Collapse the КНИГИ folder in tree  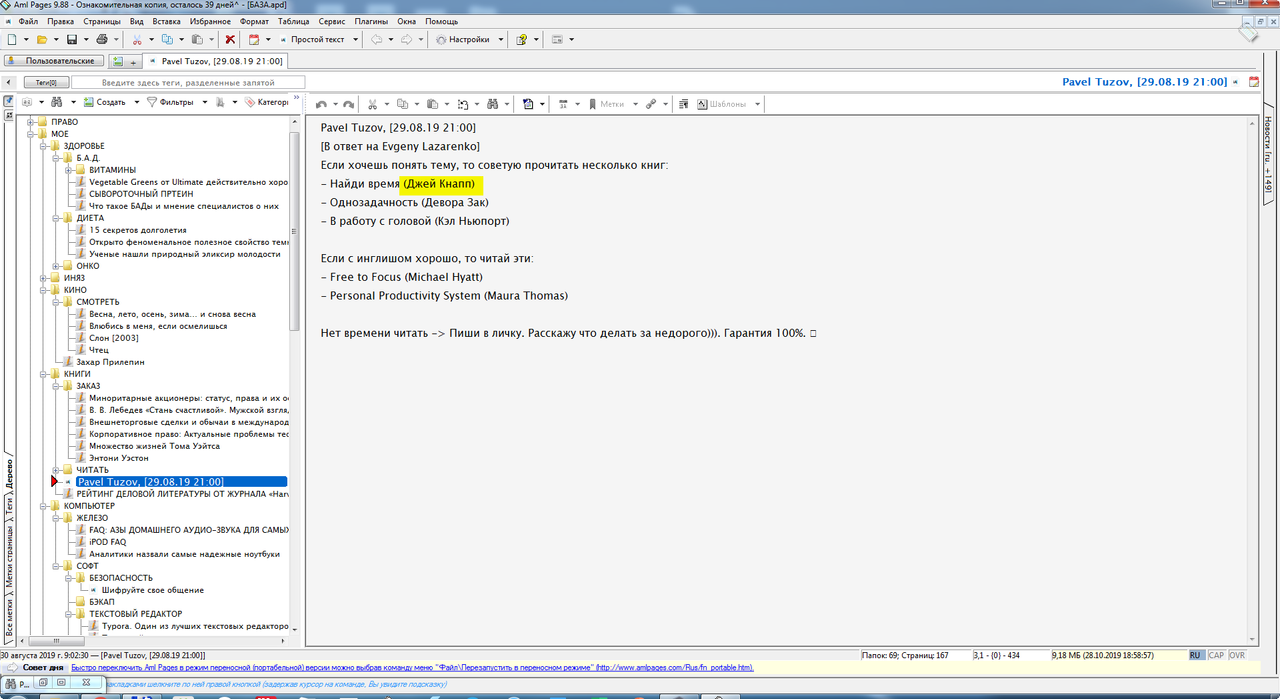(45, 374)
